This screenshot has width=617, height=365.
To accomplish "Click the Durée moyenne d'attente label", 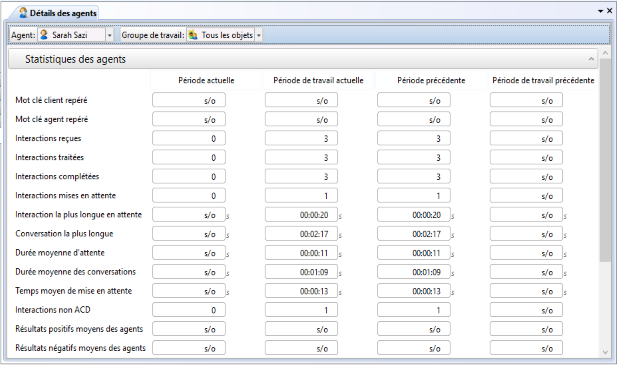I will coord(60,253).
